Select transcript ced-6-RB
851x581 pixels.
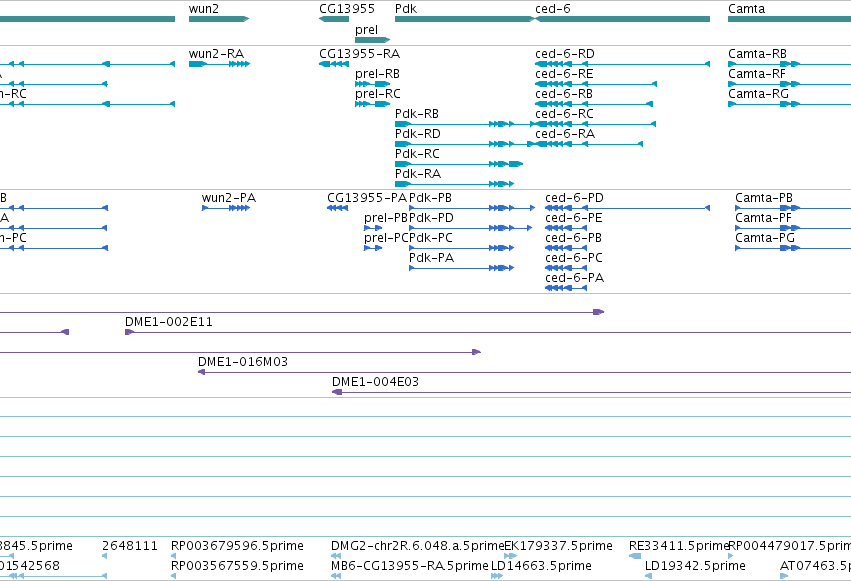(x=594, y=104)
